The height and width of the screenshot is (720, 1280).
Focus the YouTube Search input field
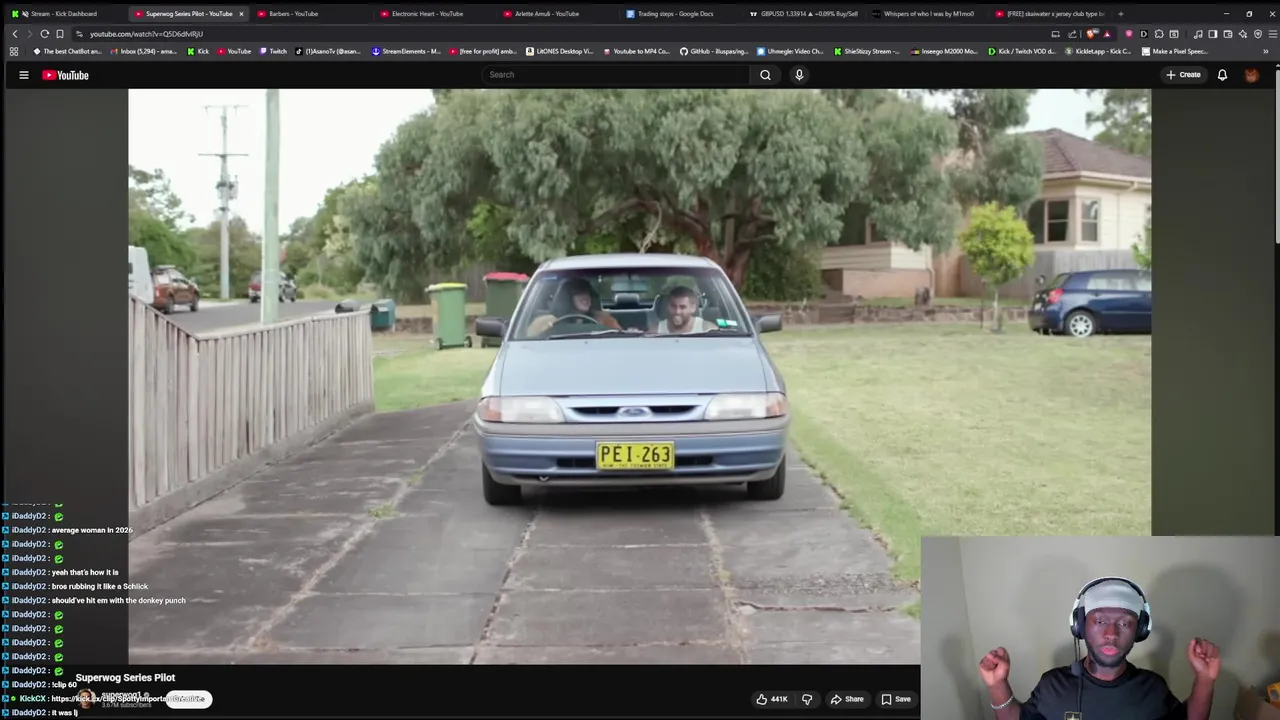tap(615, 75)
